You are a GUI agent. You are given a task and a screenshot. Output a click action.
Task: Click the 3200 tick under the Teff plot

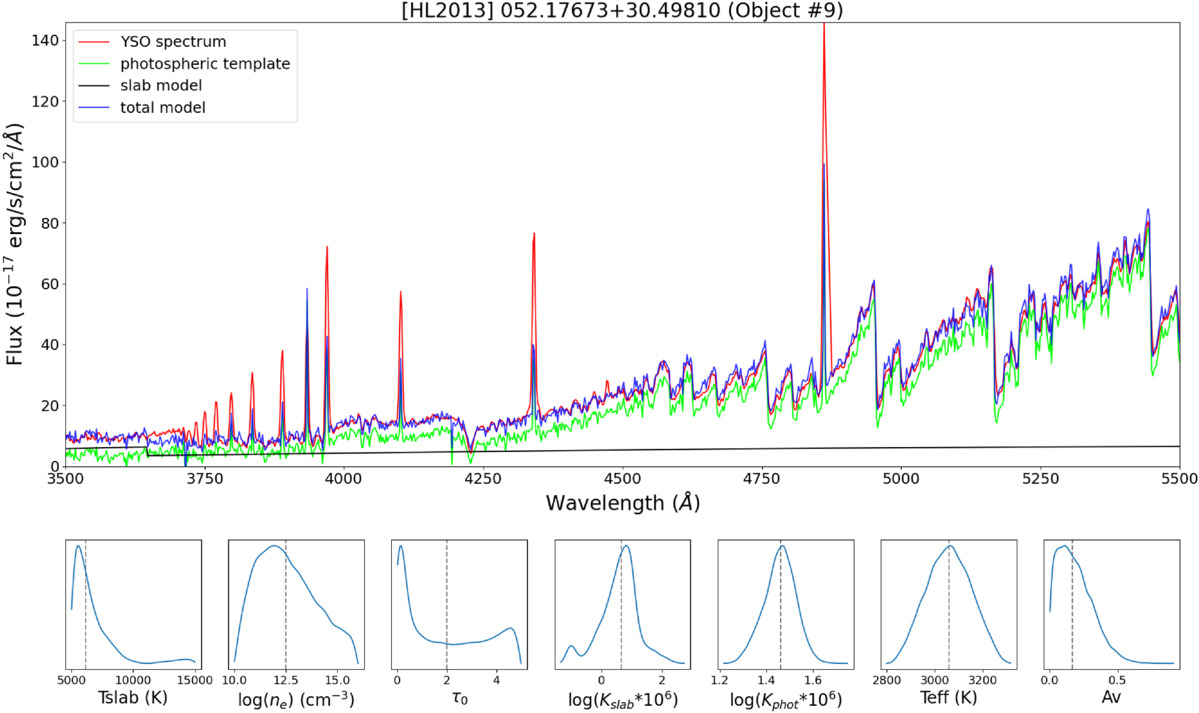coord(983,679)
